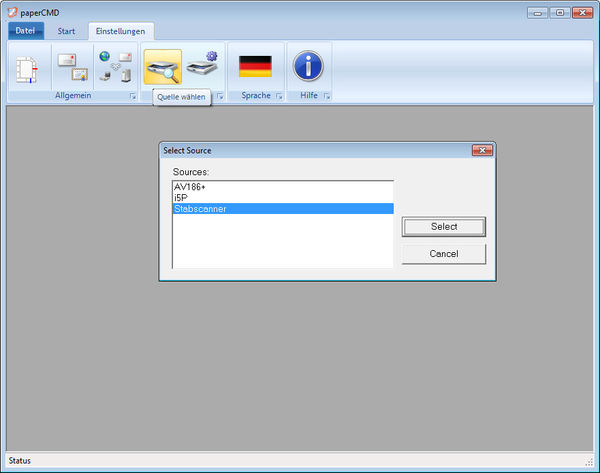Open the page layout document icon
Screen dimensions: 600x473
(x=27, y=69)
